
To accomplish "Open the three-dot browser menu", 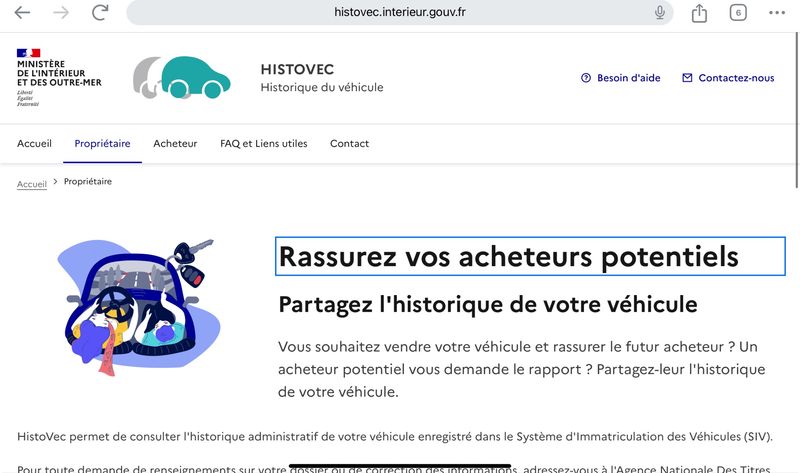I will point(777,13).
